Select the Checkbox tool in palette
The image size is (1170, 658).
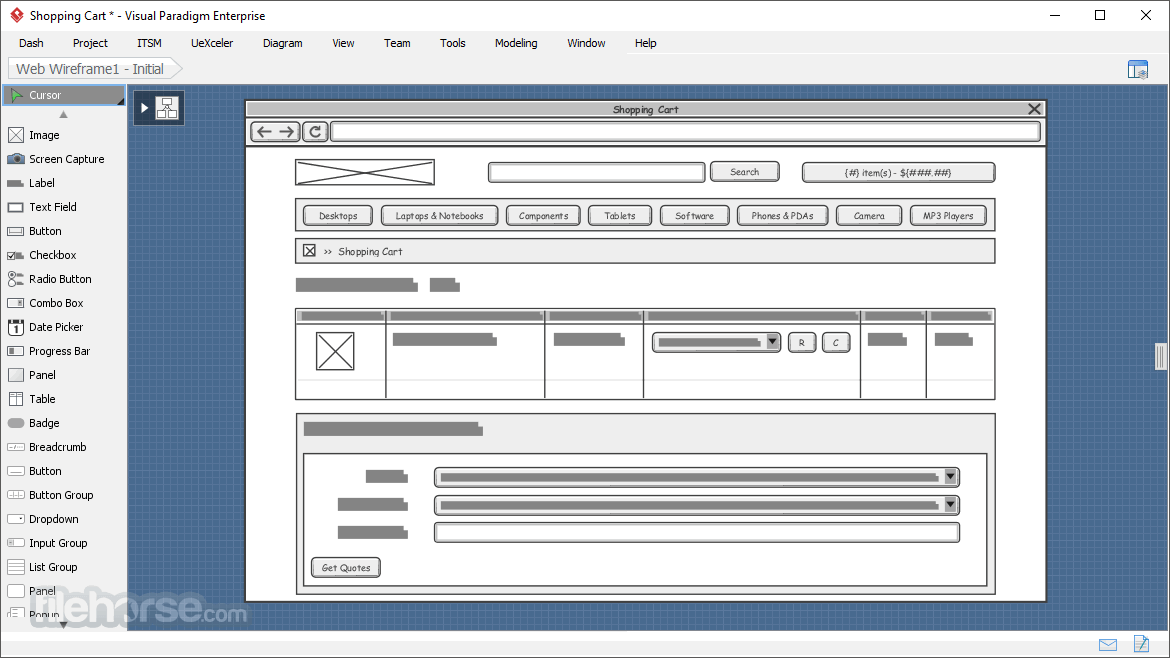pos(52,255)
